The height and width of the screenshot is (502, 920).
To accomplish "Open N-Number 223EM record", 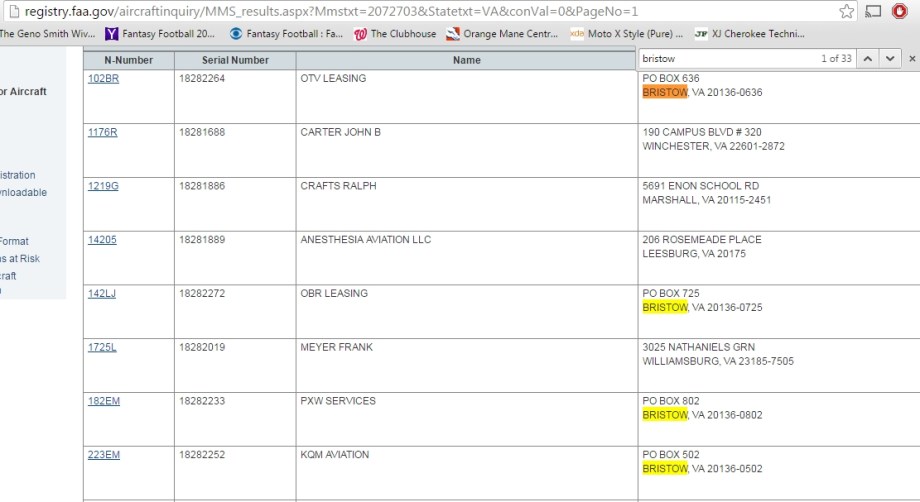I will coord(104,455).
